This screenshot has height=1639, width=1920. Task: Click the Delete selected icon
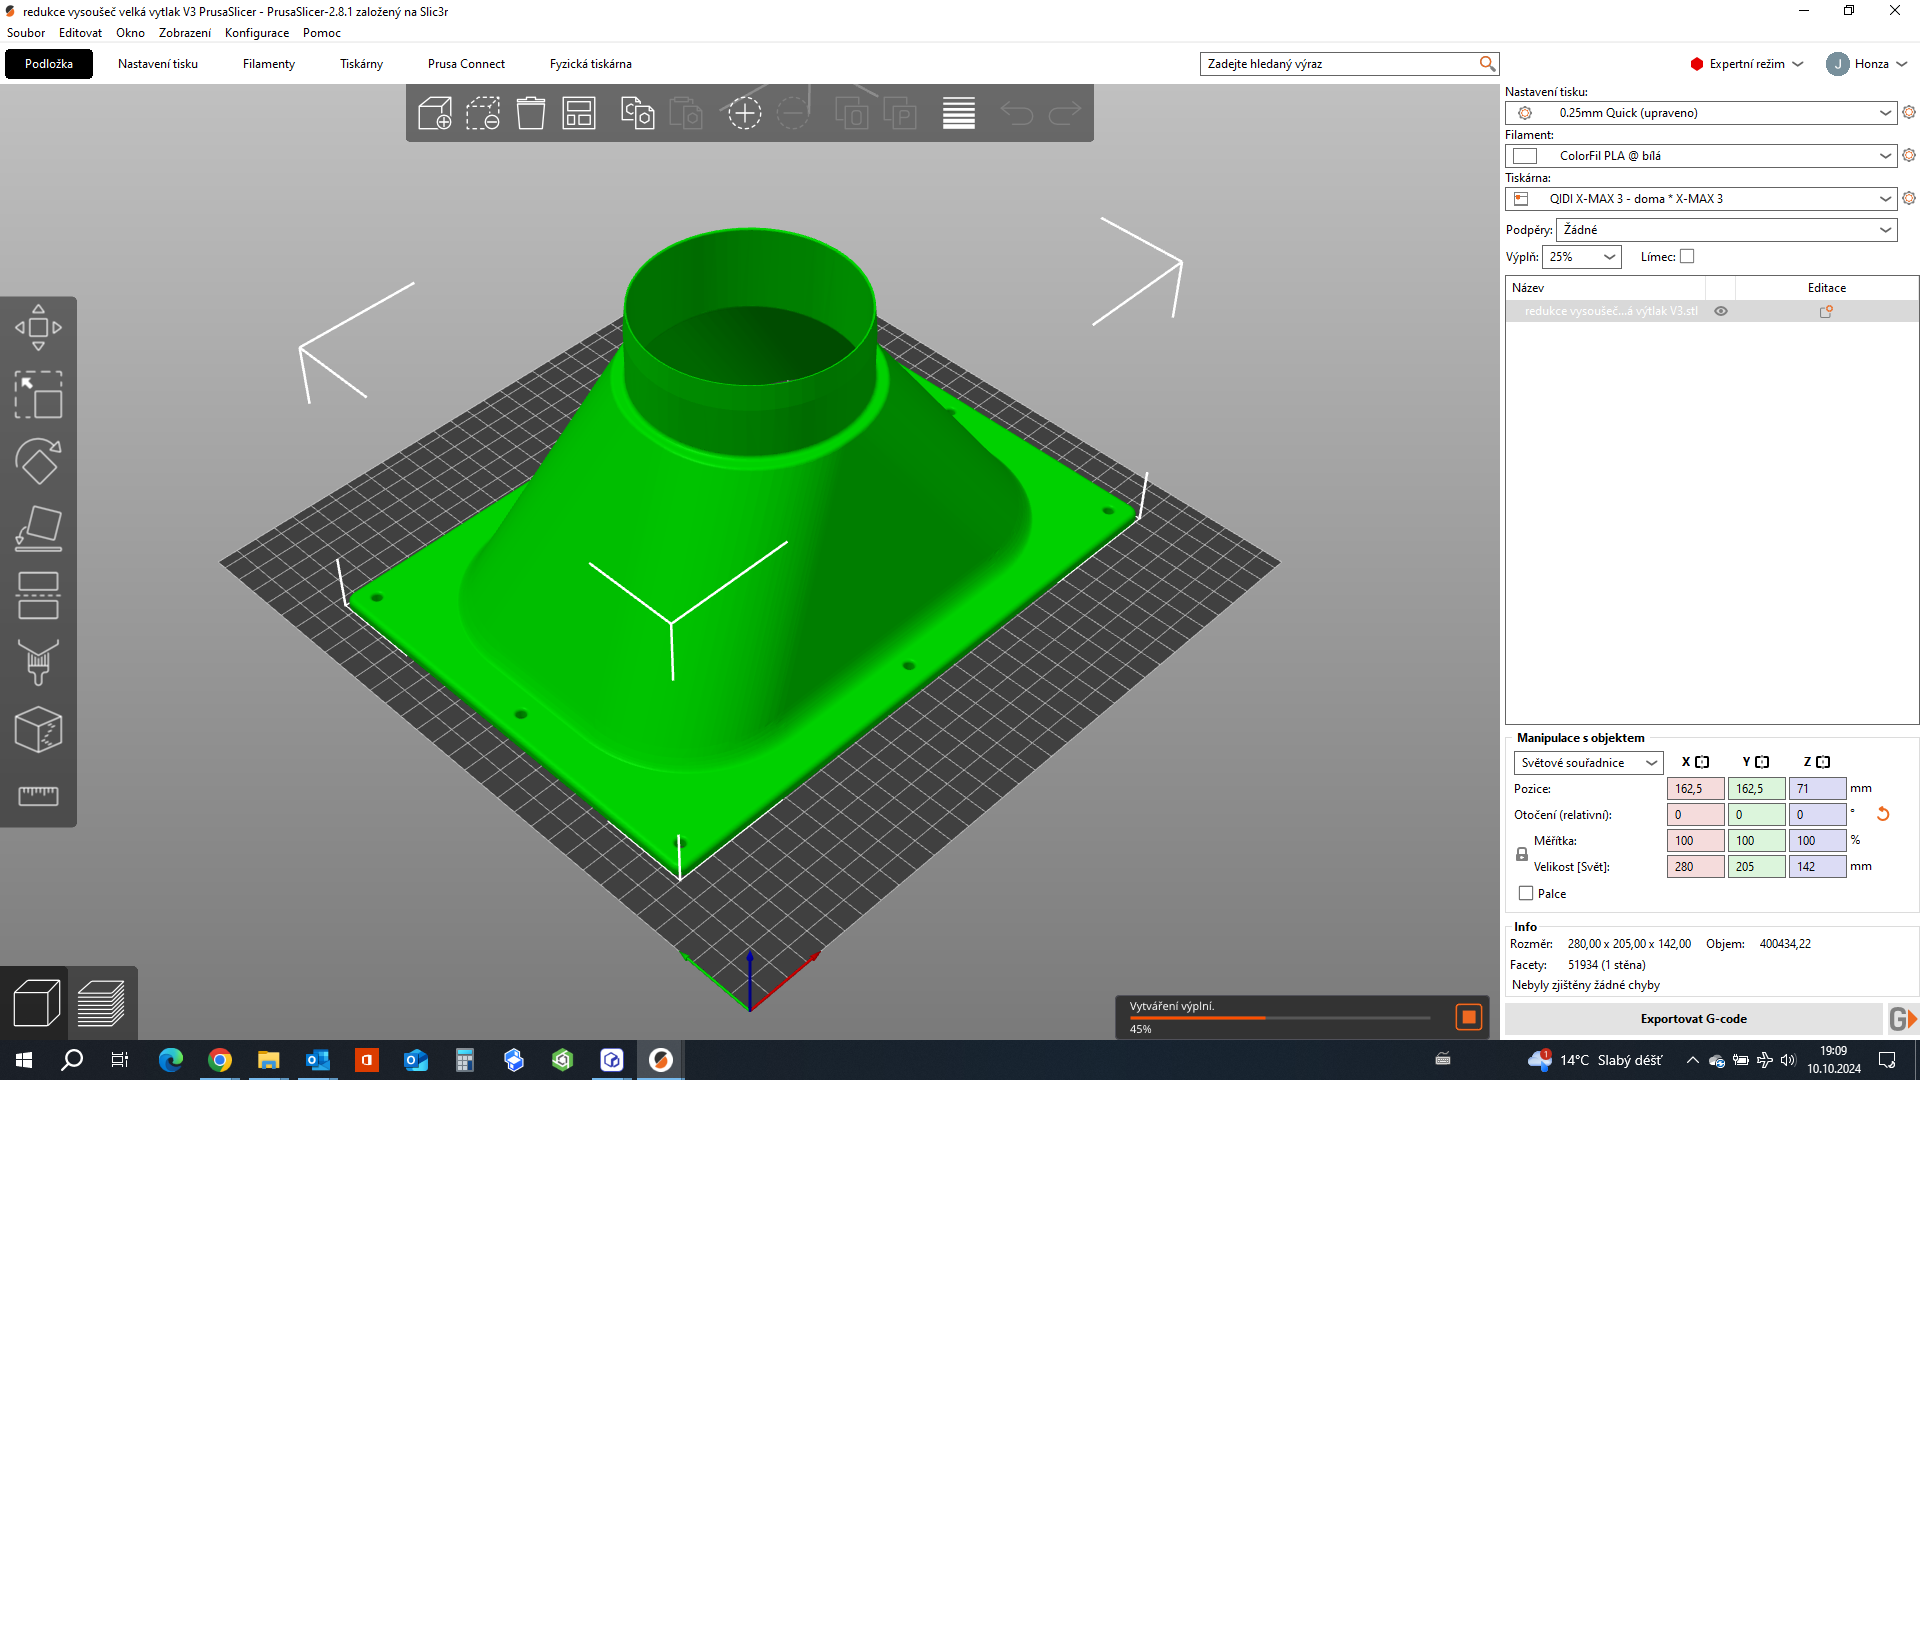[x=483, y=113]
